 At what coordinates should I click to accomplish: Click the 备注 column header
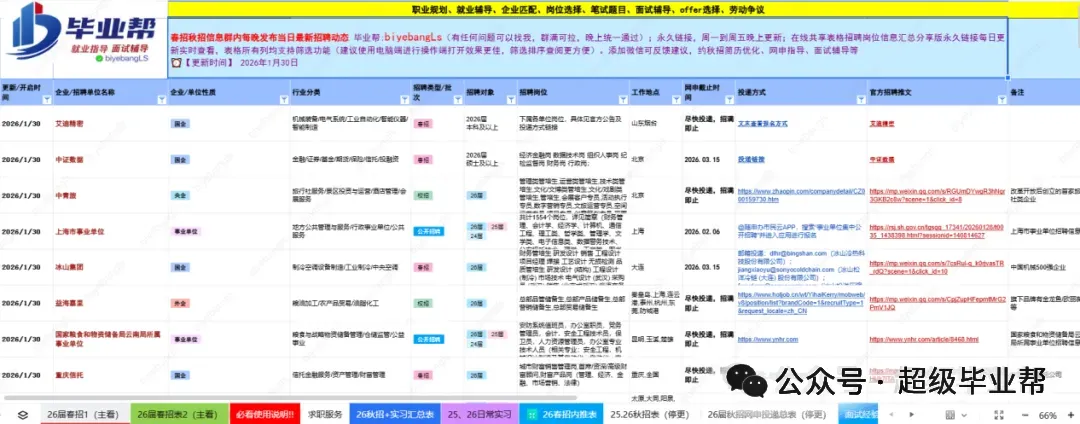point(1043,92)
